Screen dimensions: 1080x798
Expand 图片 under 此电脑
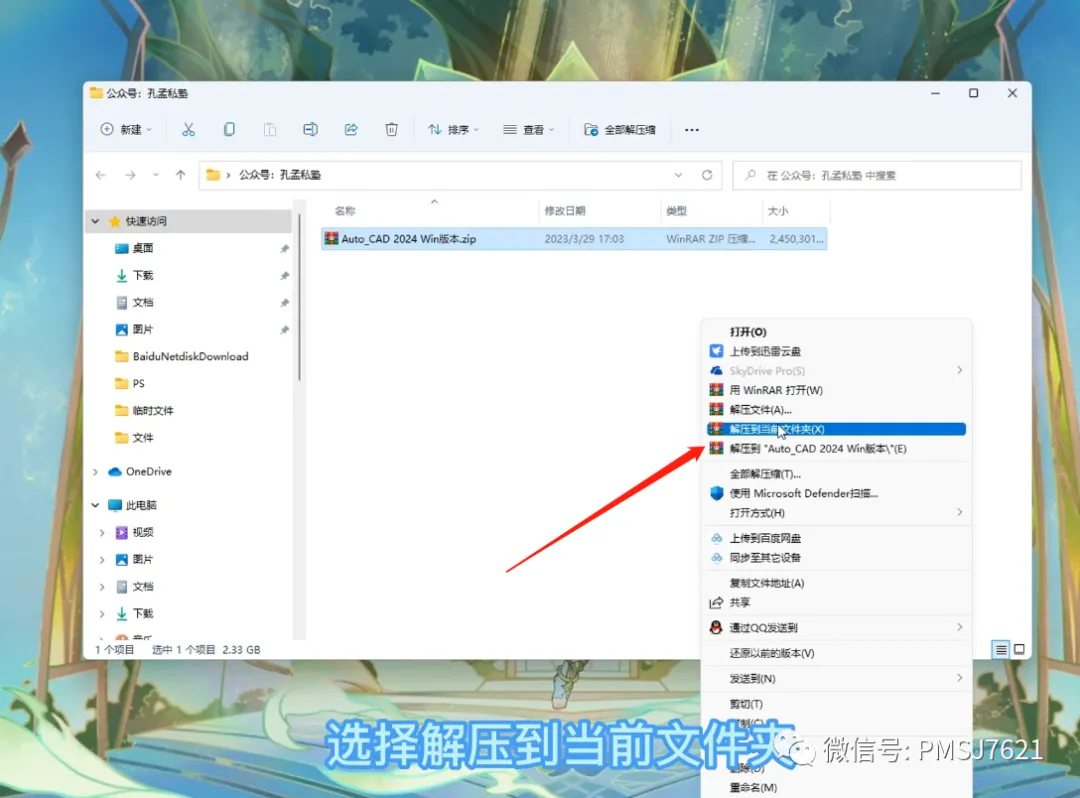[x=102, y=560]
